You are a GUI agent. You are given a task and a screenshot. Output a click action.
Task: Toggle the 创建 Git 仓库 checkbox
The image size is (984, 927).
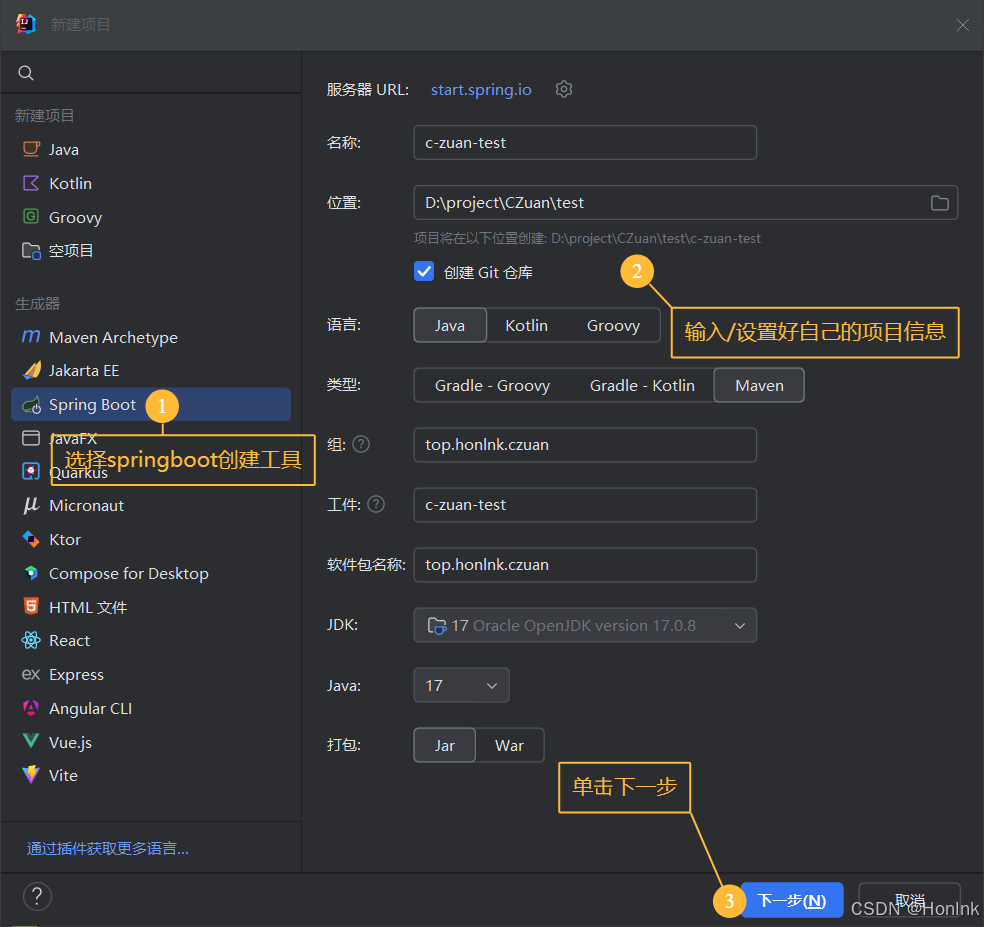(x=424, y=271)
